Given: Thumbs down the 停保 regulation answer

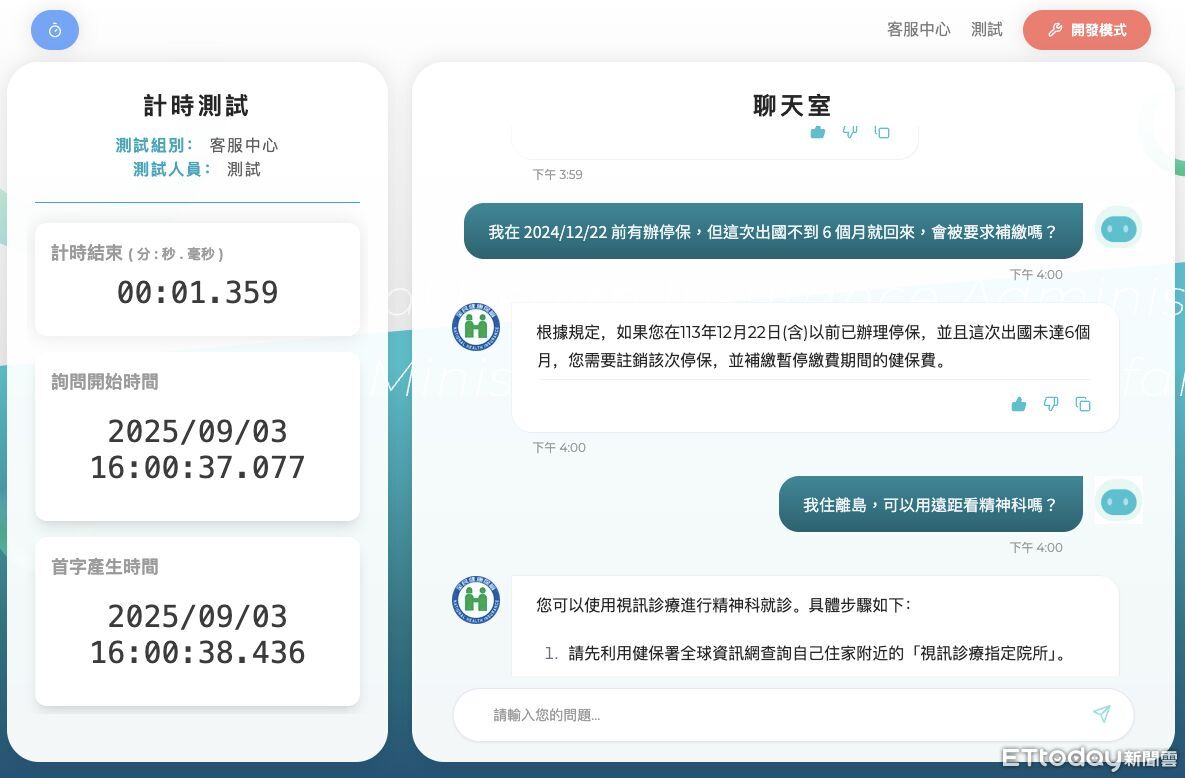Looking at the screenshot, I should pyautogui.click(x=1050, y=404).
